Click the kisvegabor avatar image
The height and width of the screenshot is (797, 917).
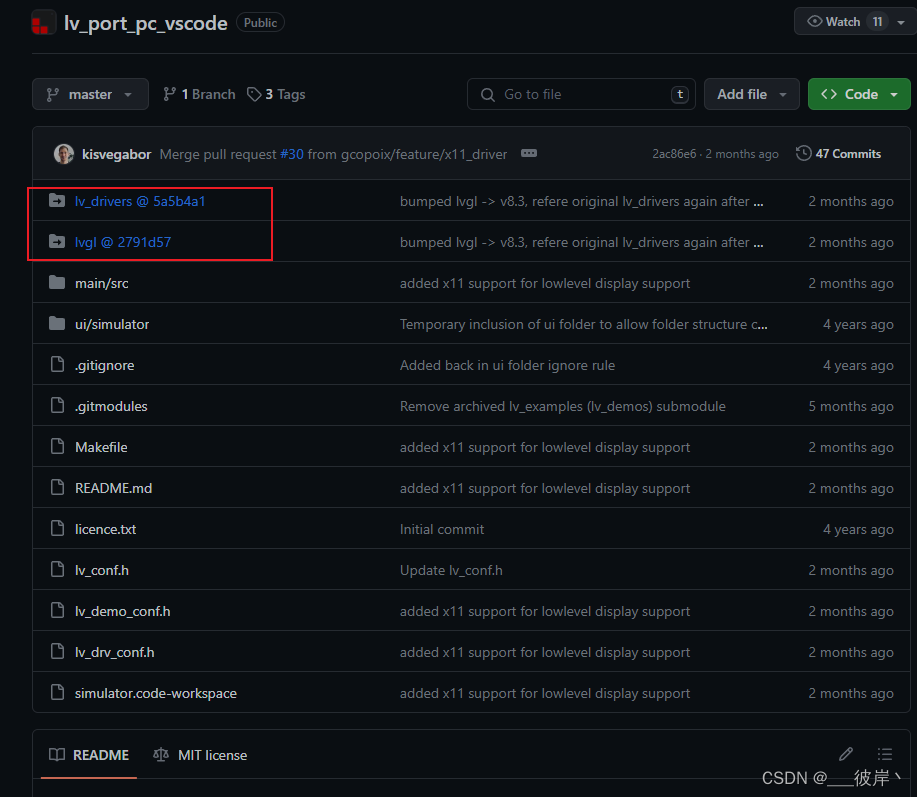pyautogui.click(x=64, y=154)
